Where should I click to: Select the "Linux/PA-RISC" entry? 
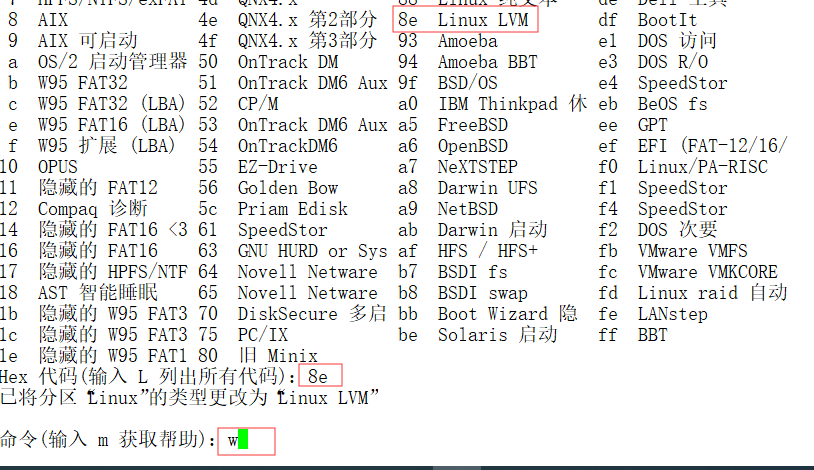(x=702, y=167)
